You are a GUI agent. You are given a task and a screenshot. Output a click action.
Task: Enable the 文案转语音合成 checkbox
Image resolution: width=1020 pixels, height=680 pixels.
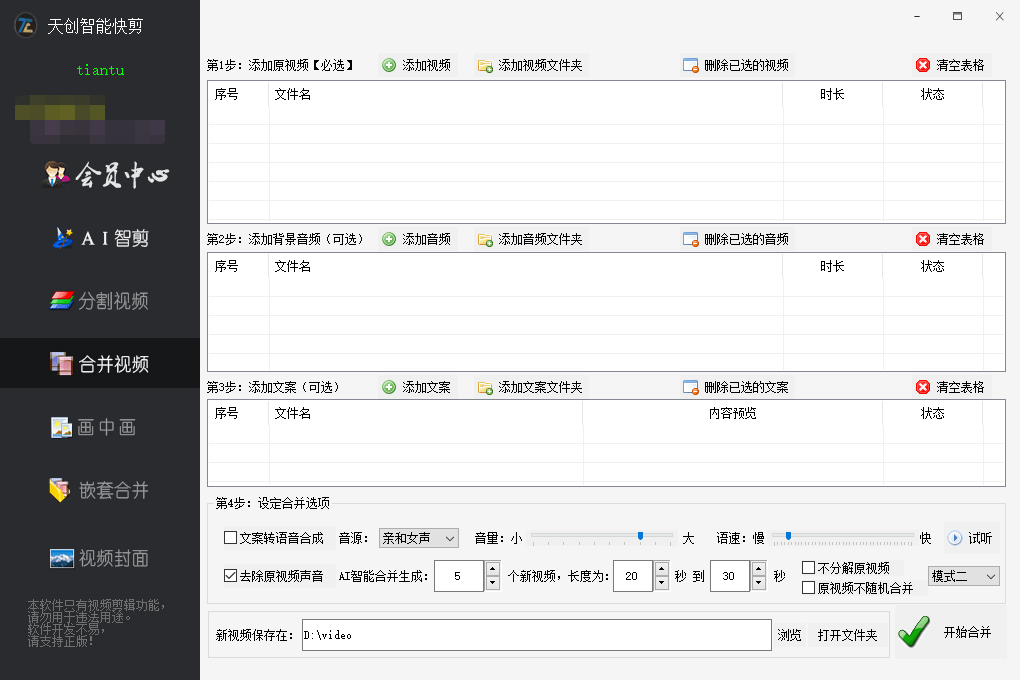click(231, 538)
